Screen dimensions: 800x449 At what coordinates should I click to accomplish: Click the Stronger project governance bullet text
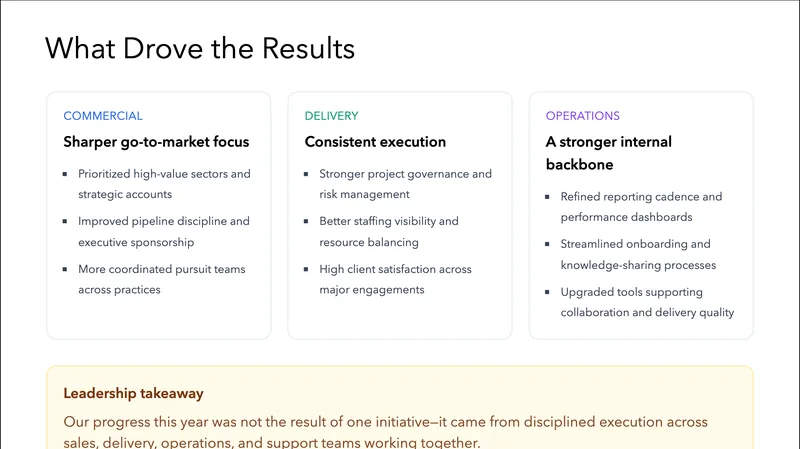405,183
